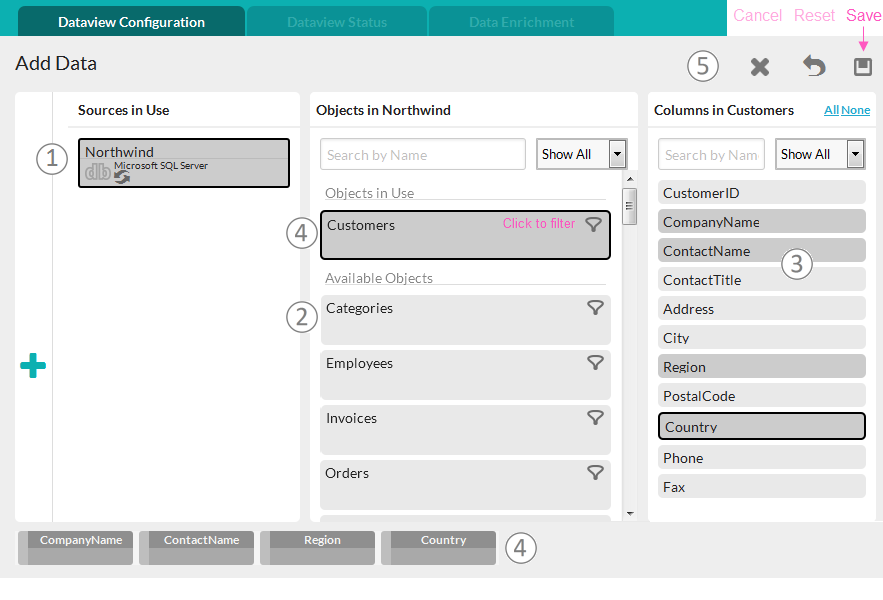The height and width of the screenshot is (600, 883).
Task: Toggle the Phone column
Action: (761, 457)
